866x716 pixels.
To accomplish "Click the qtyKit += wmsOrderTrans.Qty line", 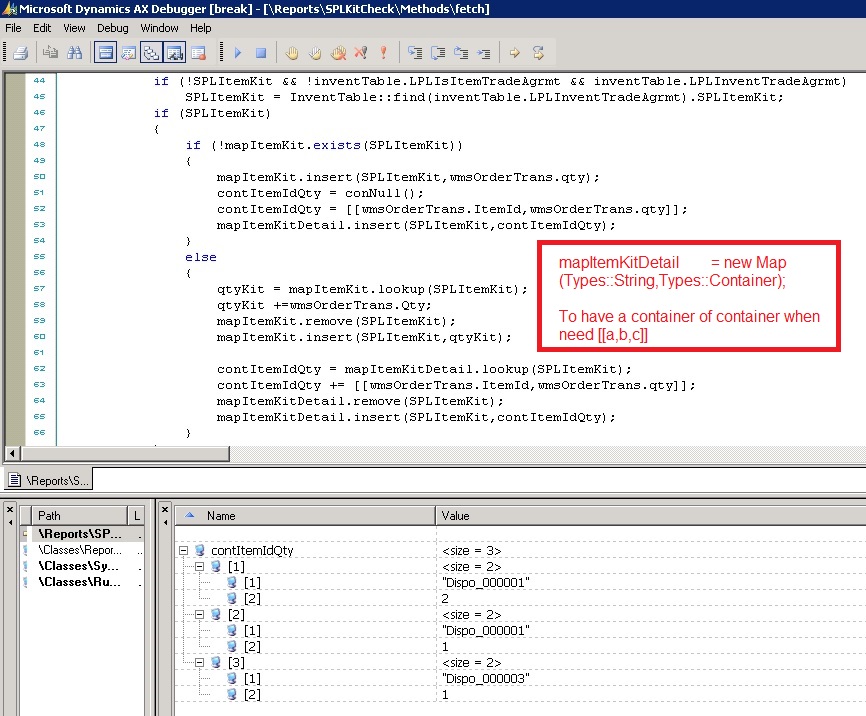I will pyautogui.click(x=324, y=305).
